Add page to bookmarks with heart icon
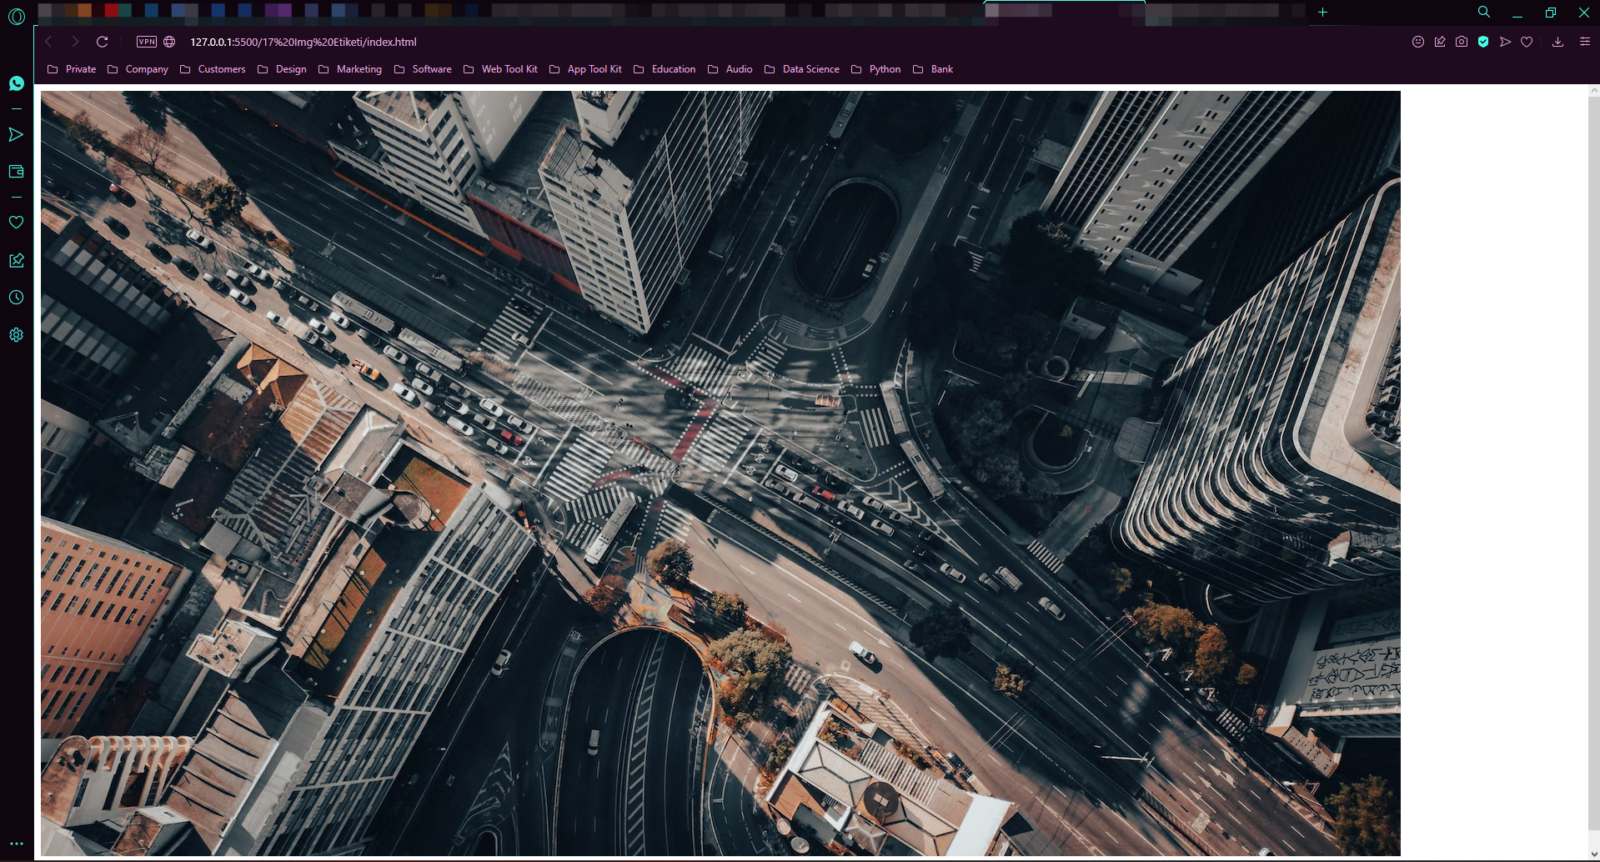Viewport: 1600px width, 862px height. 1526,42
